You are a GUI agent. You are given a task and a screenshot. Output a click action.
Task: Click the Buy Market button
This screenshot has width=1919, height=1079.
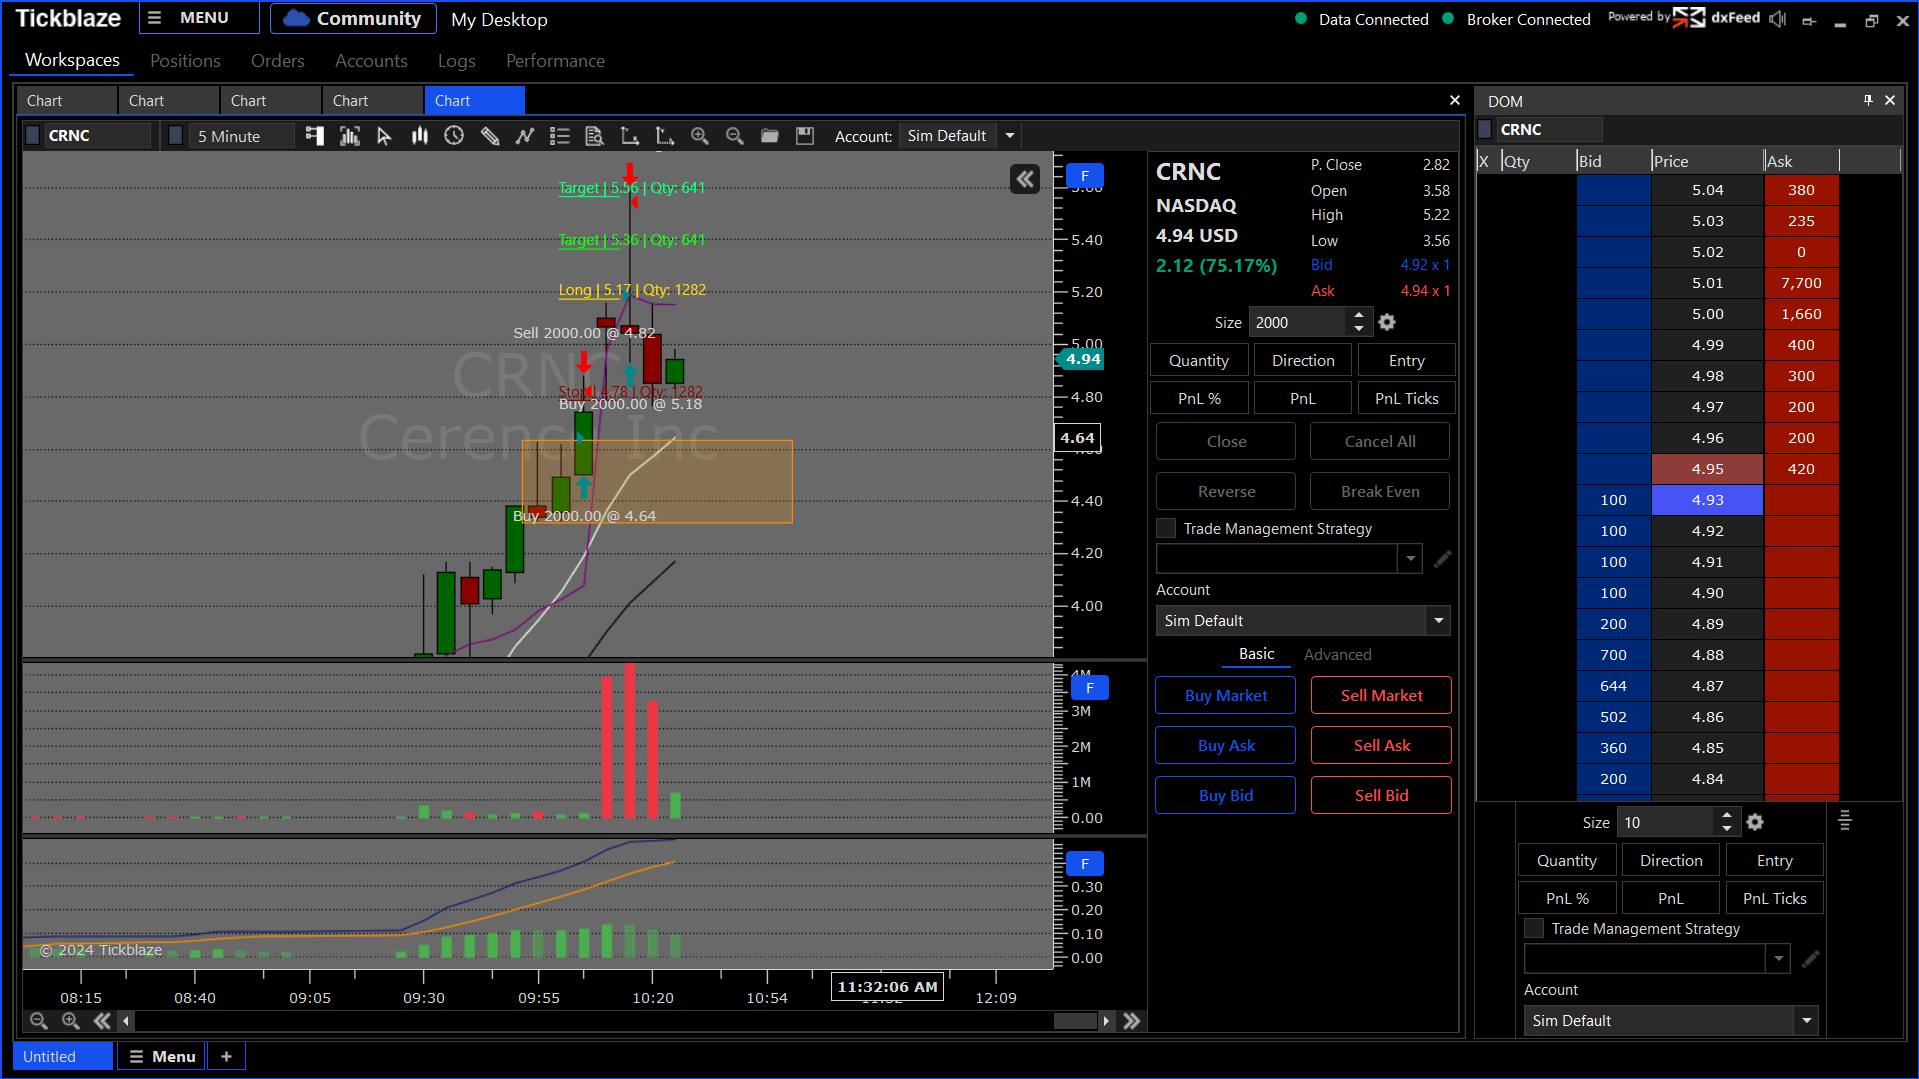pyautogui.click(x=1225, y=695)
